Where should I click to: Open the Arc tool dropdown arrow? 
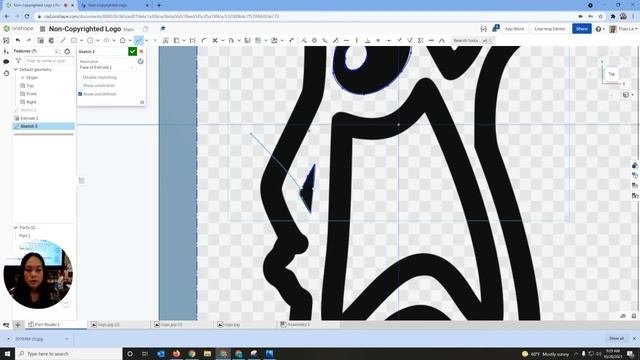(x=114, y=40)
